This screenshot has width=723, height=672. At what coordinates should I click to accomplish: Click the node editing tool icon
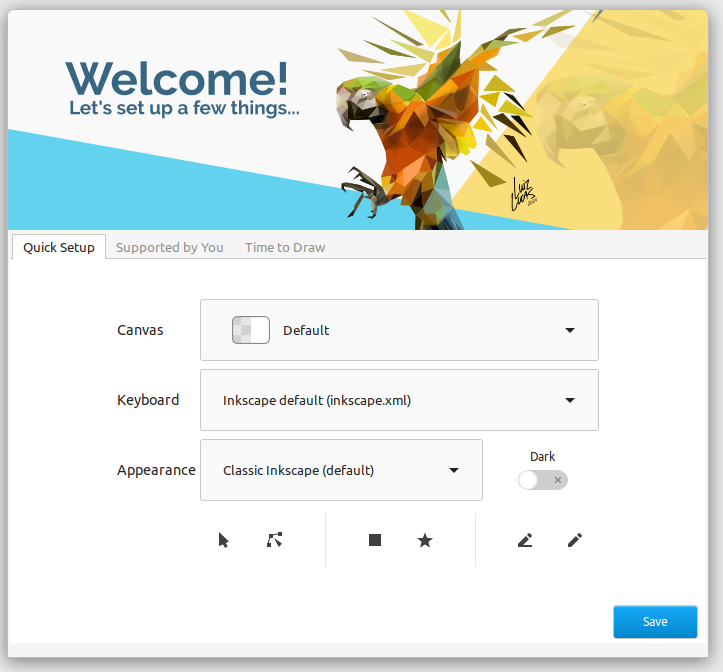click(275, 540)
